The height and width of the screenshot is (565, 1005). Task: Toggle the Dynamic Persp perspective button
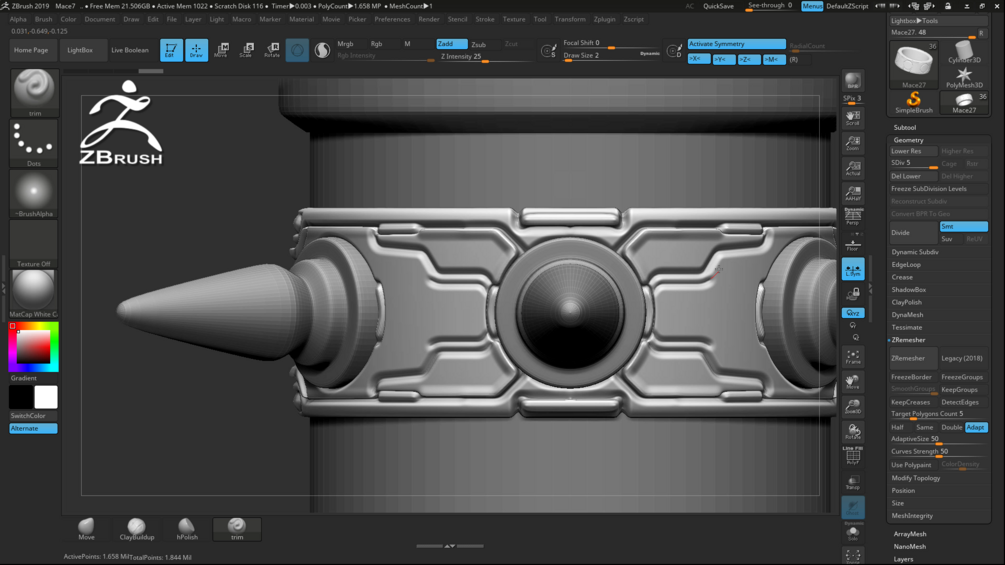tap(852, 217)
